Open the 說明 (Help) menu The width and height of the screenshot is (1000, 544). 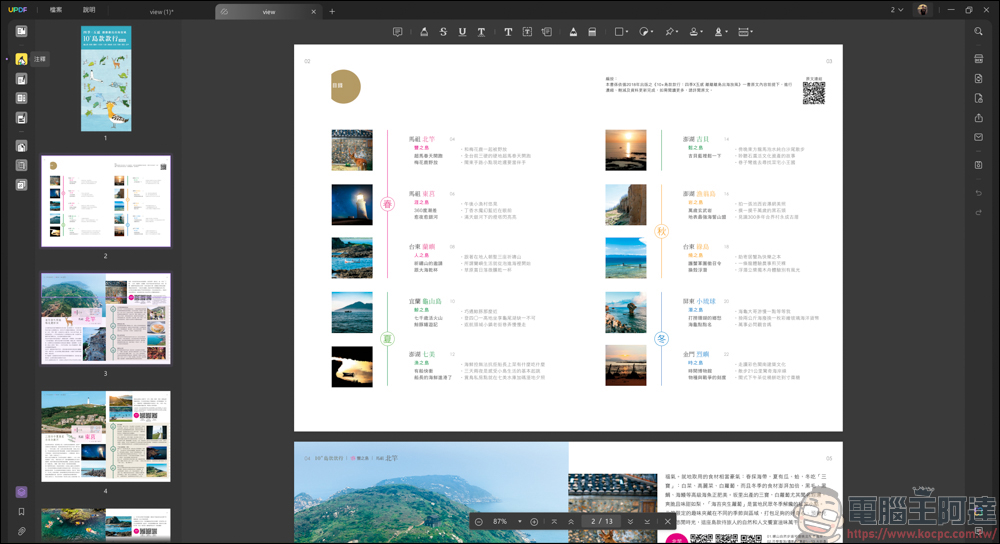pos(89,10)
